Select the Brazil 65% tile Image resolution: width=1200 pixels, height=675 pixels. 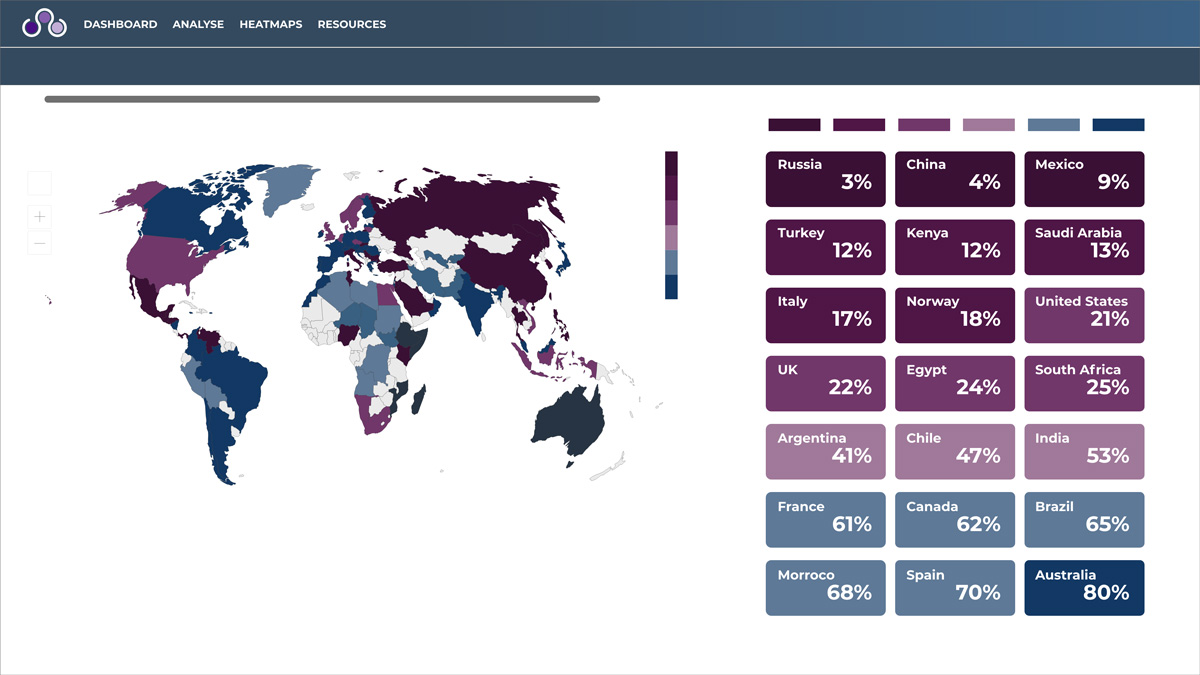click(1084, 519)
